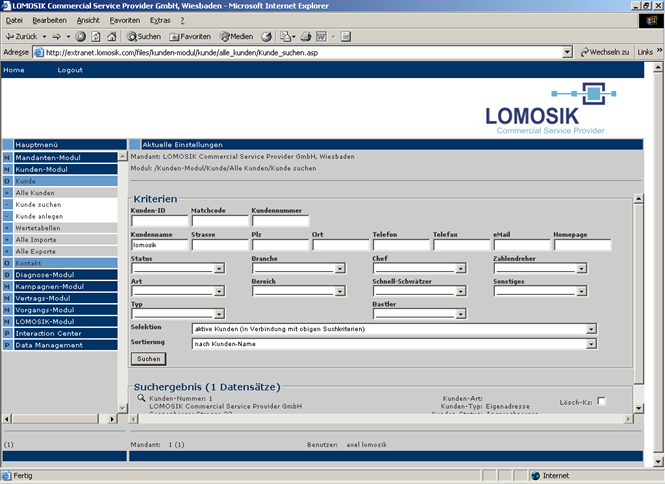Screen dimensions: 665x484
Task: Click the Wechseln zu button
Action: (x=605, y=52)
